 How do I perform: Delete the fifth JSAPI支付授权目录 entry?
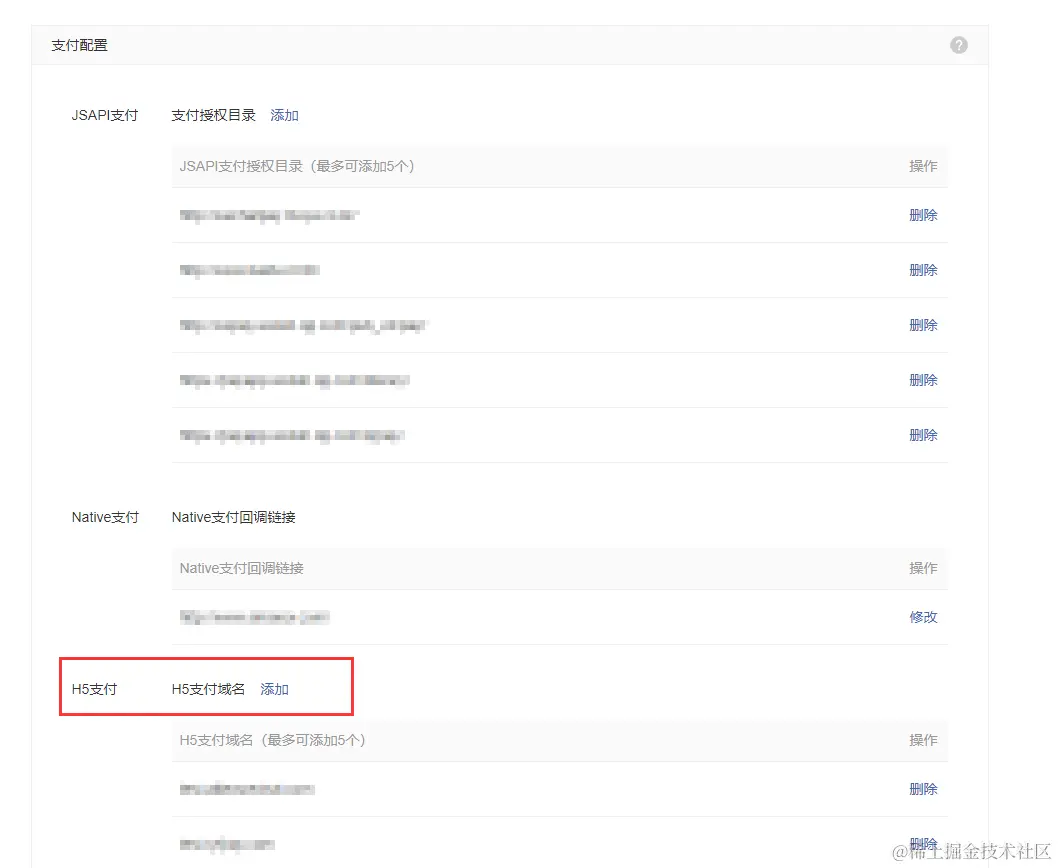[923, 435]
